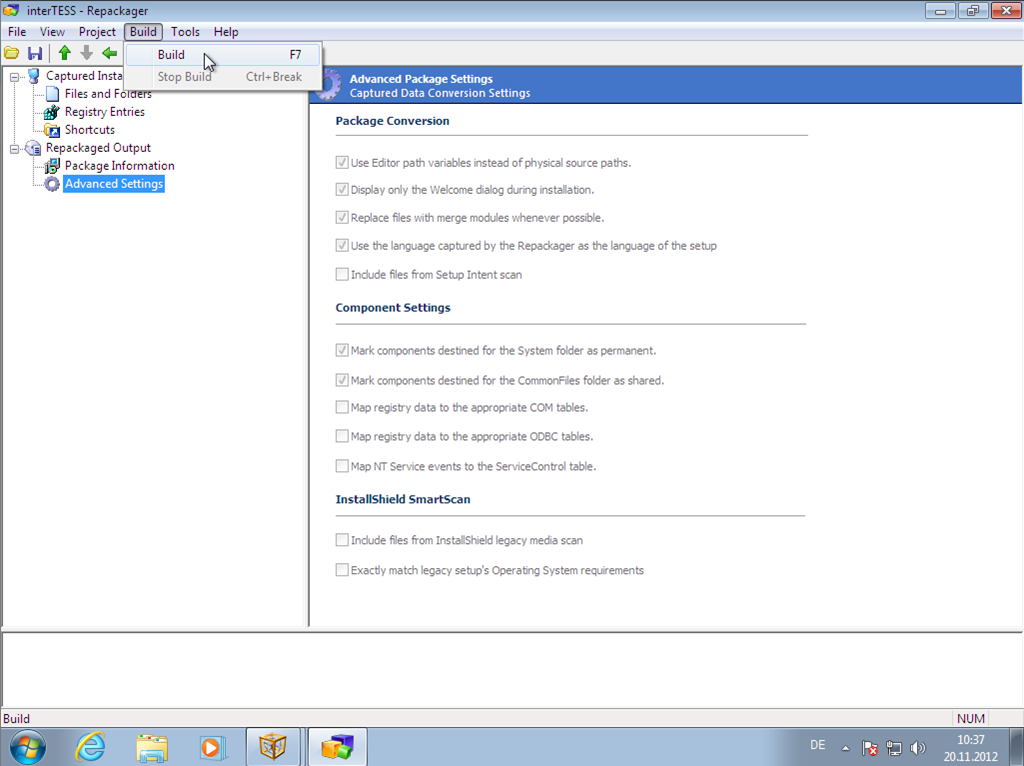Enable Include files from Setup Intent scan

pyautogui.click(x=342, y=274)
